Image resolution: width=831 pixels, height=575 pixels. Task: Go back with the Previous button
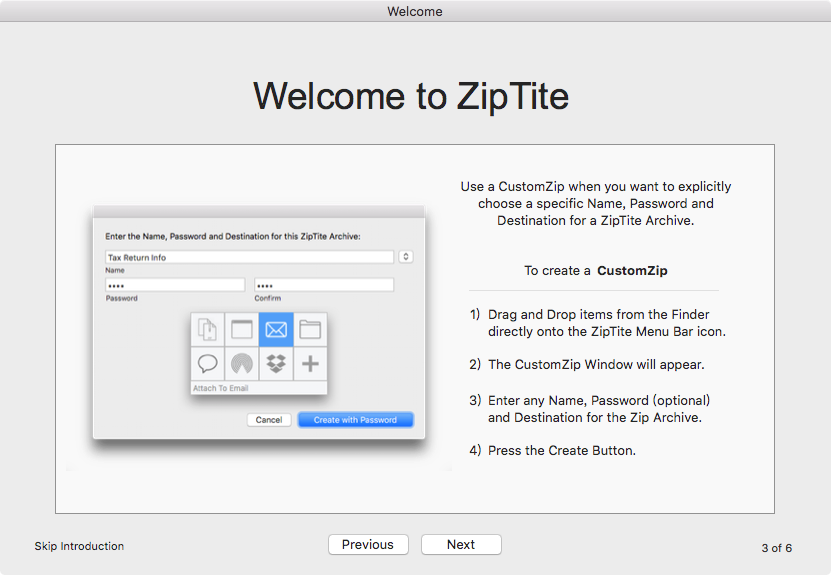[368, 544]
